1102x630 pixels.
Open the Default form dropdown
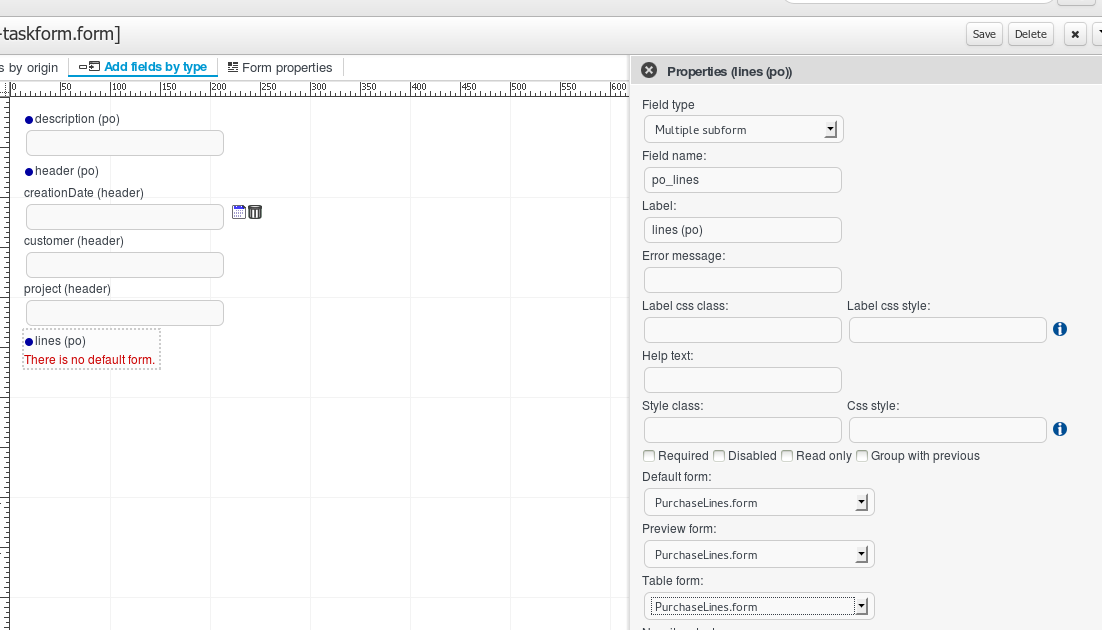click(861, 501)
